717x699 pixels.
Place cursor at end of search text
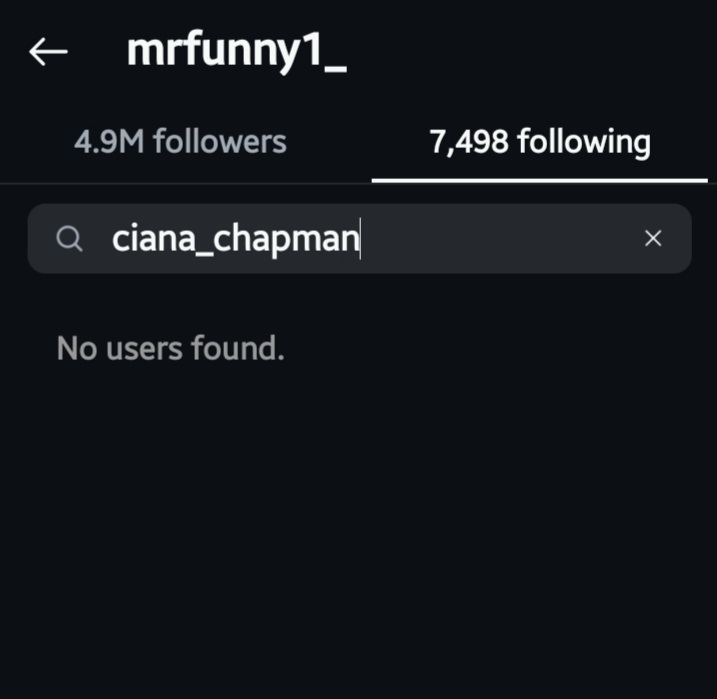click(x=360, y=239)
